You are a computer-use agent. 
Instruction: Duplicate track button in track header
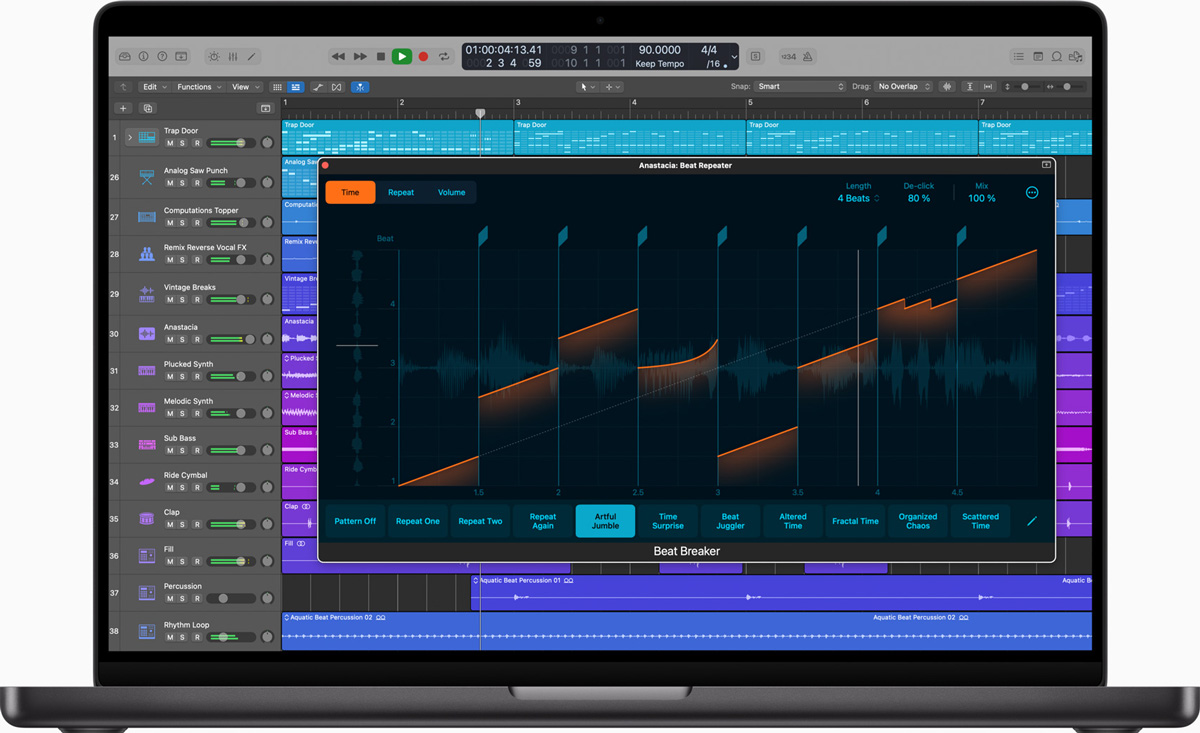(148, 108)
